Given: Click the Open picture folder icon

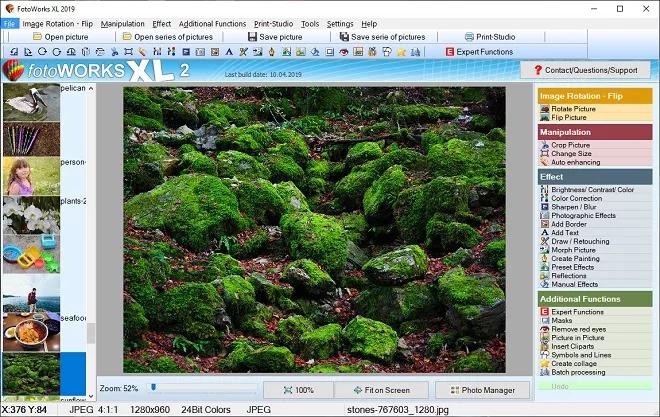Looking at the screenshot, I should 37,37.
